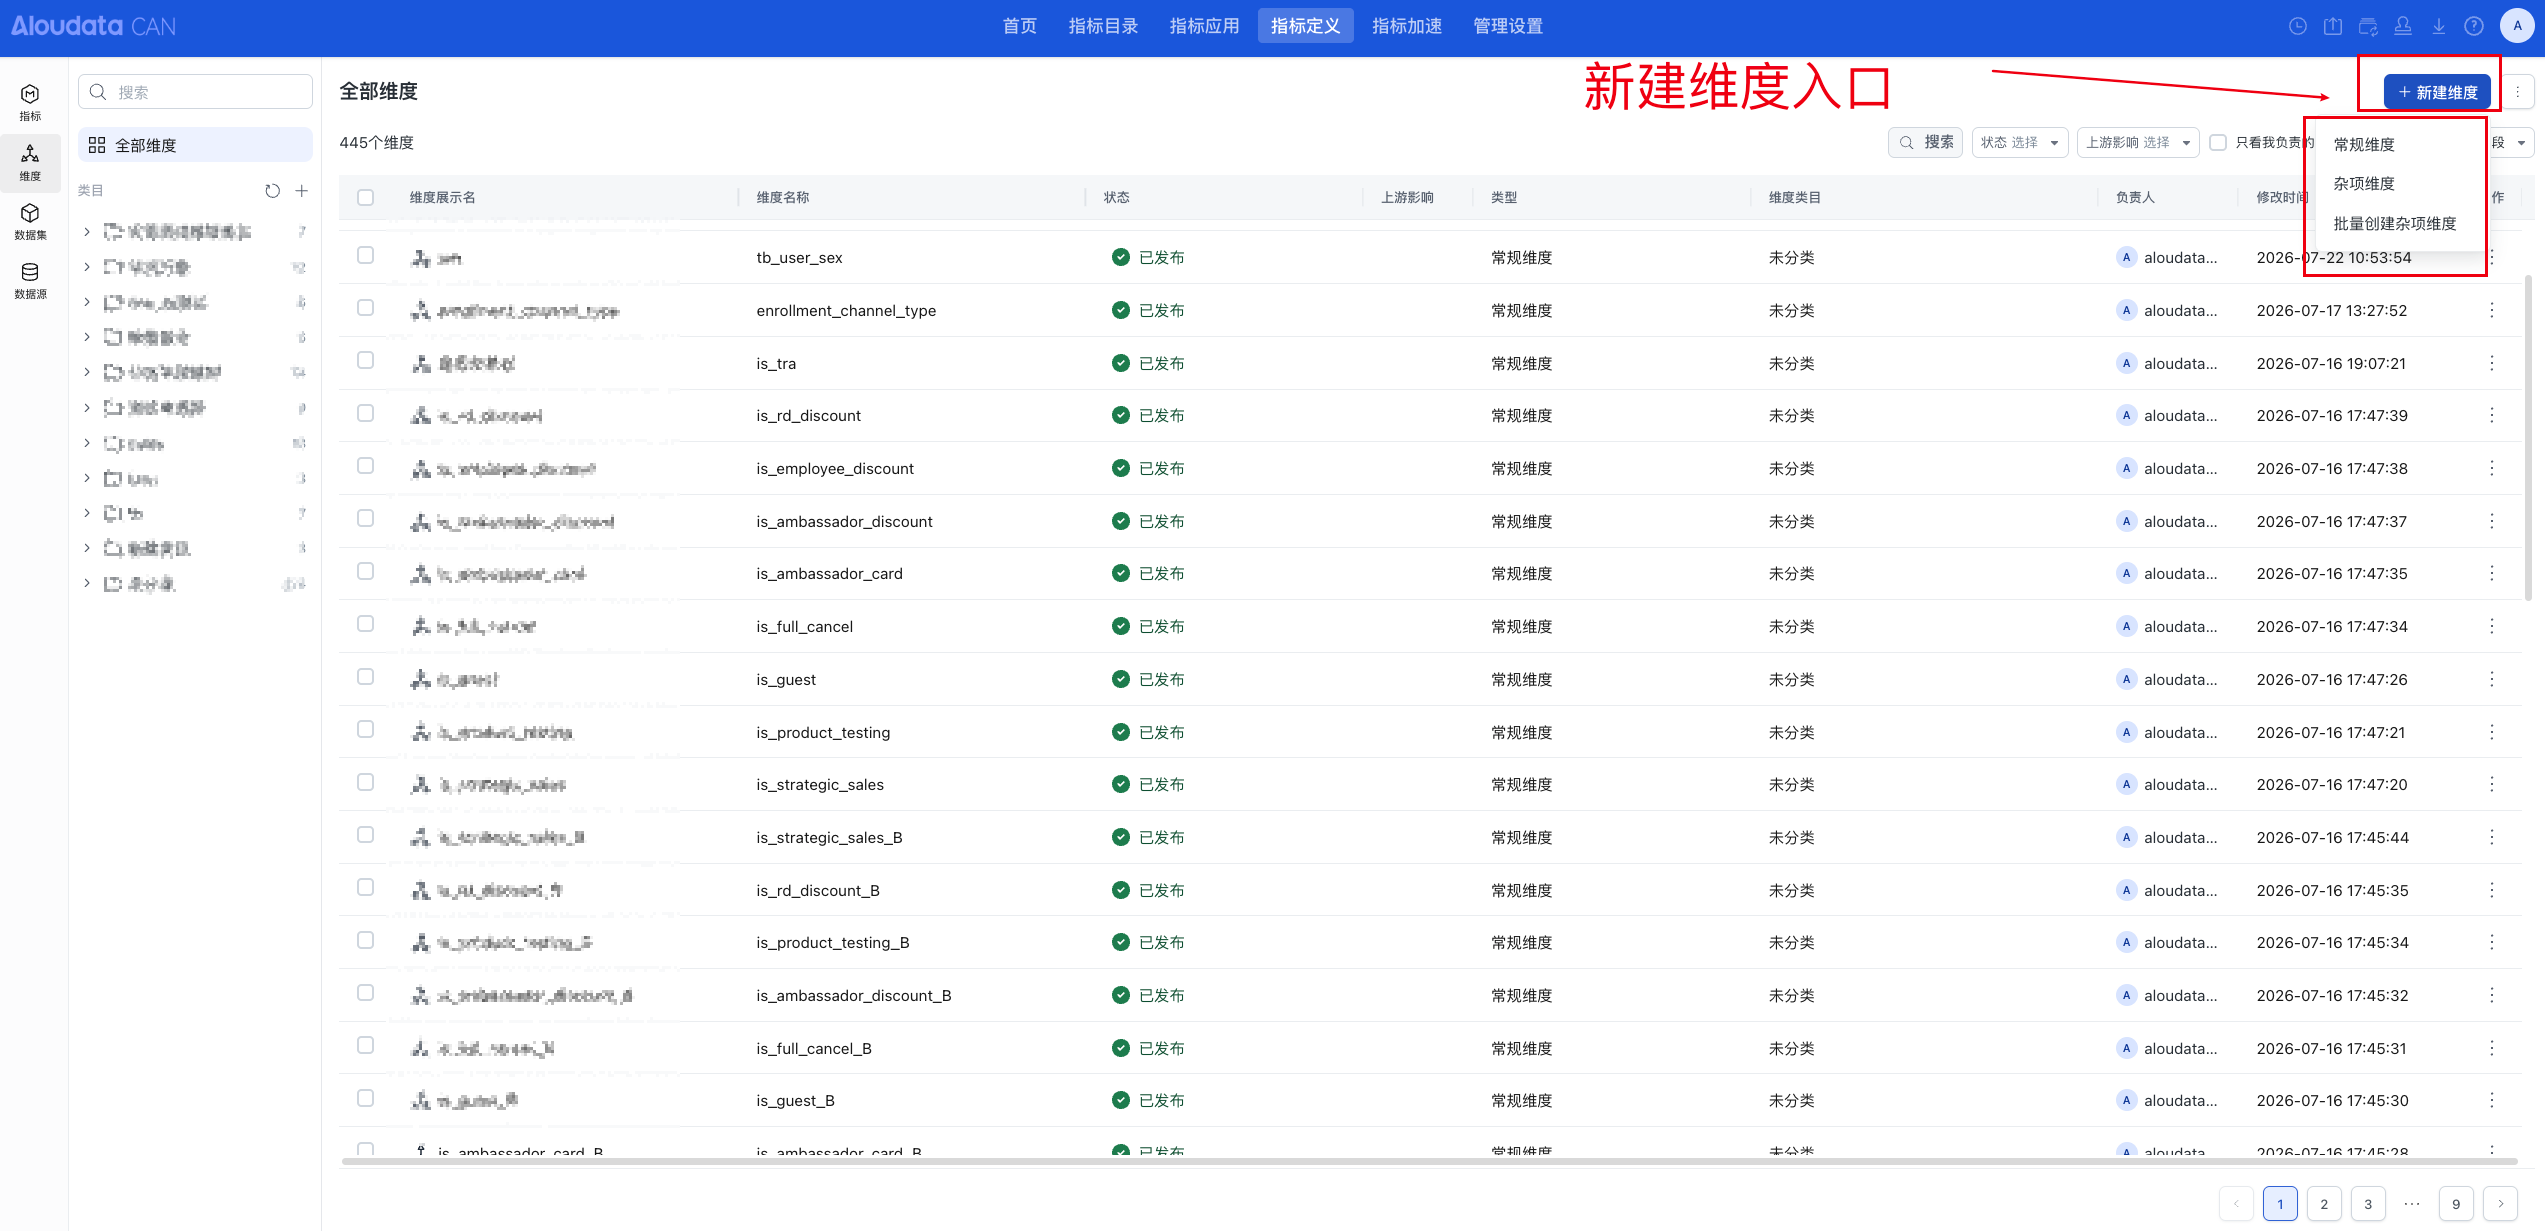Viewport: 2545px width, 1231px height.
Task: Expand the fourth category folder in tree
Action: pos(87,337)
